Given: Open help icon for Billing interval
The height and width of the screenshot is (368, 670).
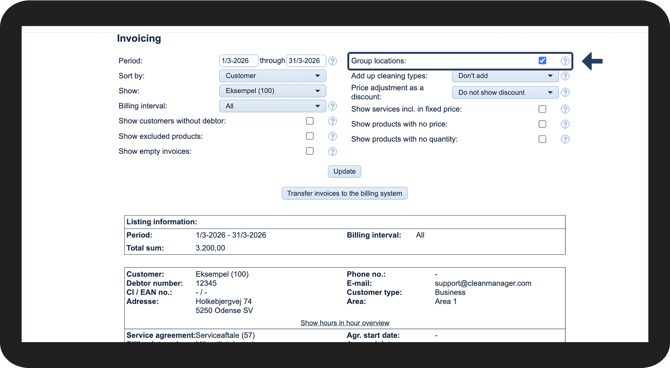Looking at the screenshot, I should 332,106.
